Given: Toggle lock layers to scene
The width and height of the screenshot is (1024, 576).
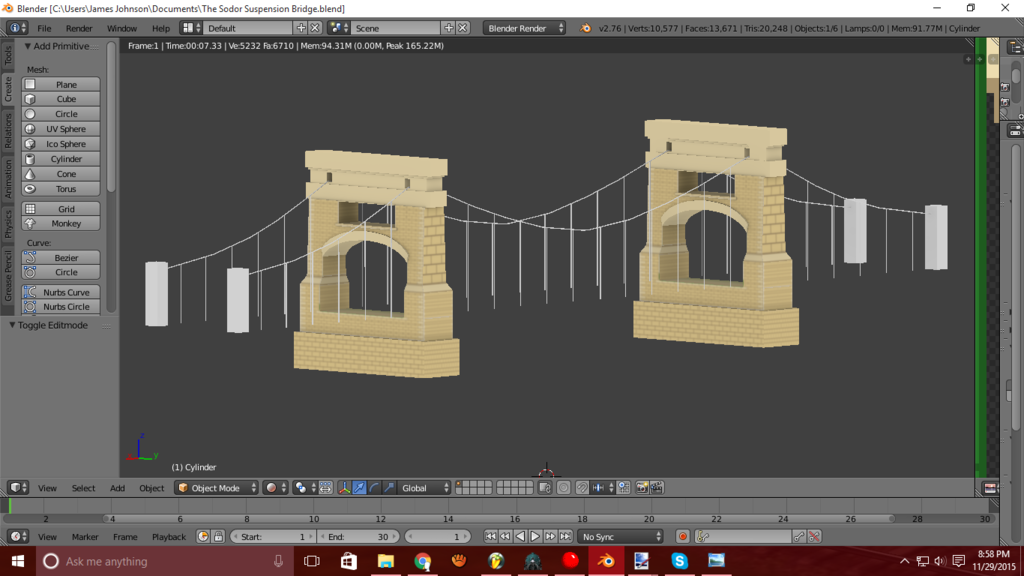Looking at the screenshot, I should (x=545, y=488).
